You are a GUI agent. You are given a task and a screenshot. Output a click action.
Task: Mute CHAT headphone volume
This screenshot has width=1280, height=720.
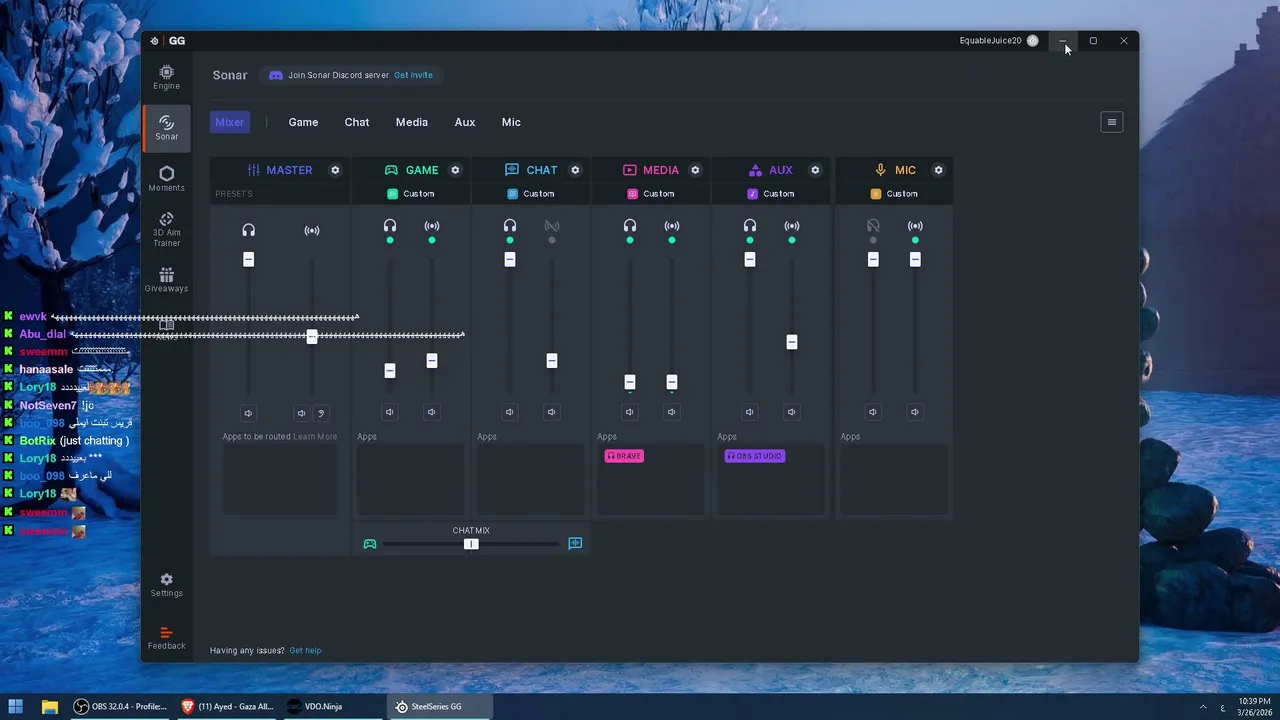point(510,412)
